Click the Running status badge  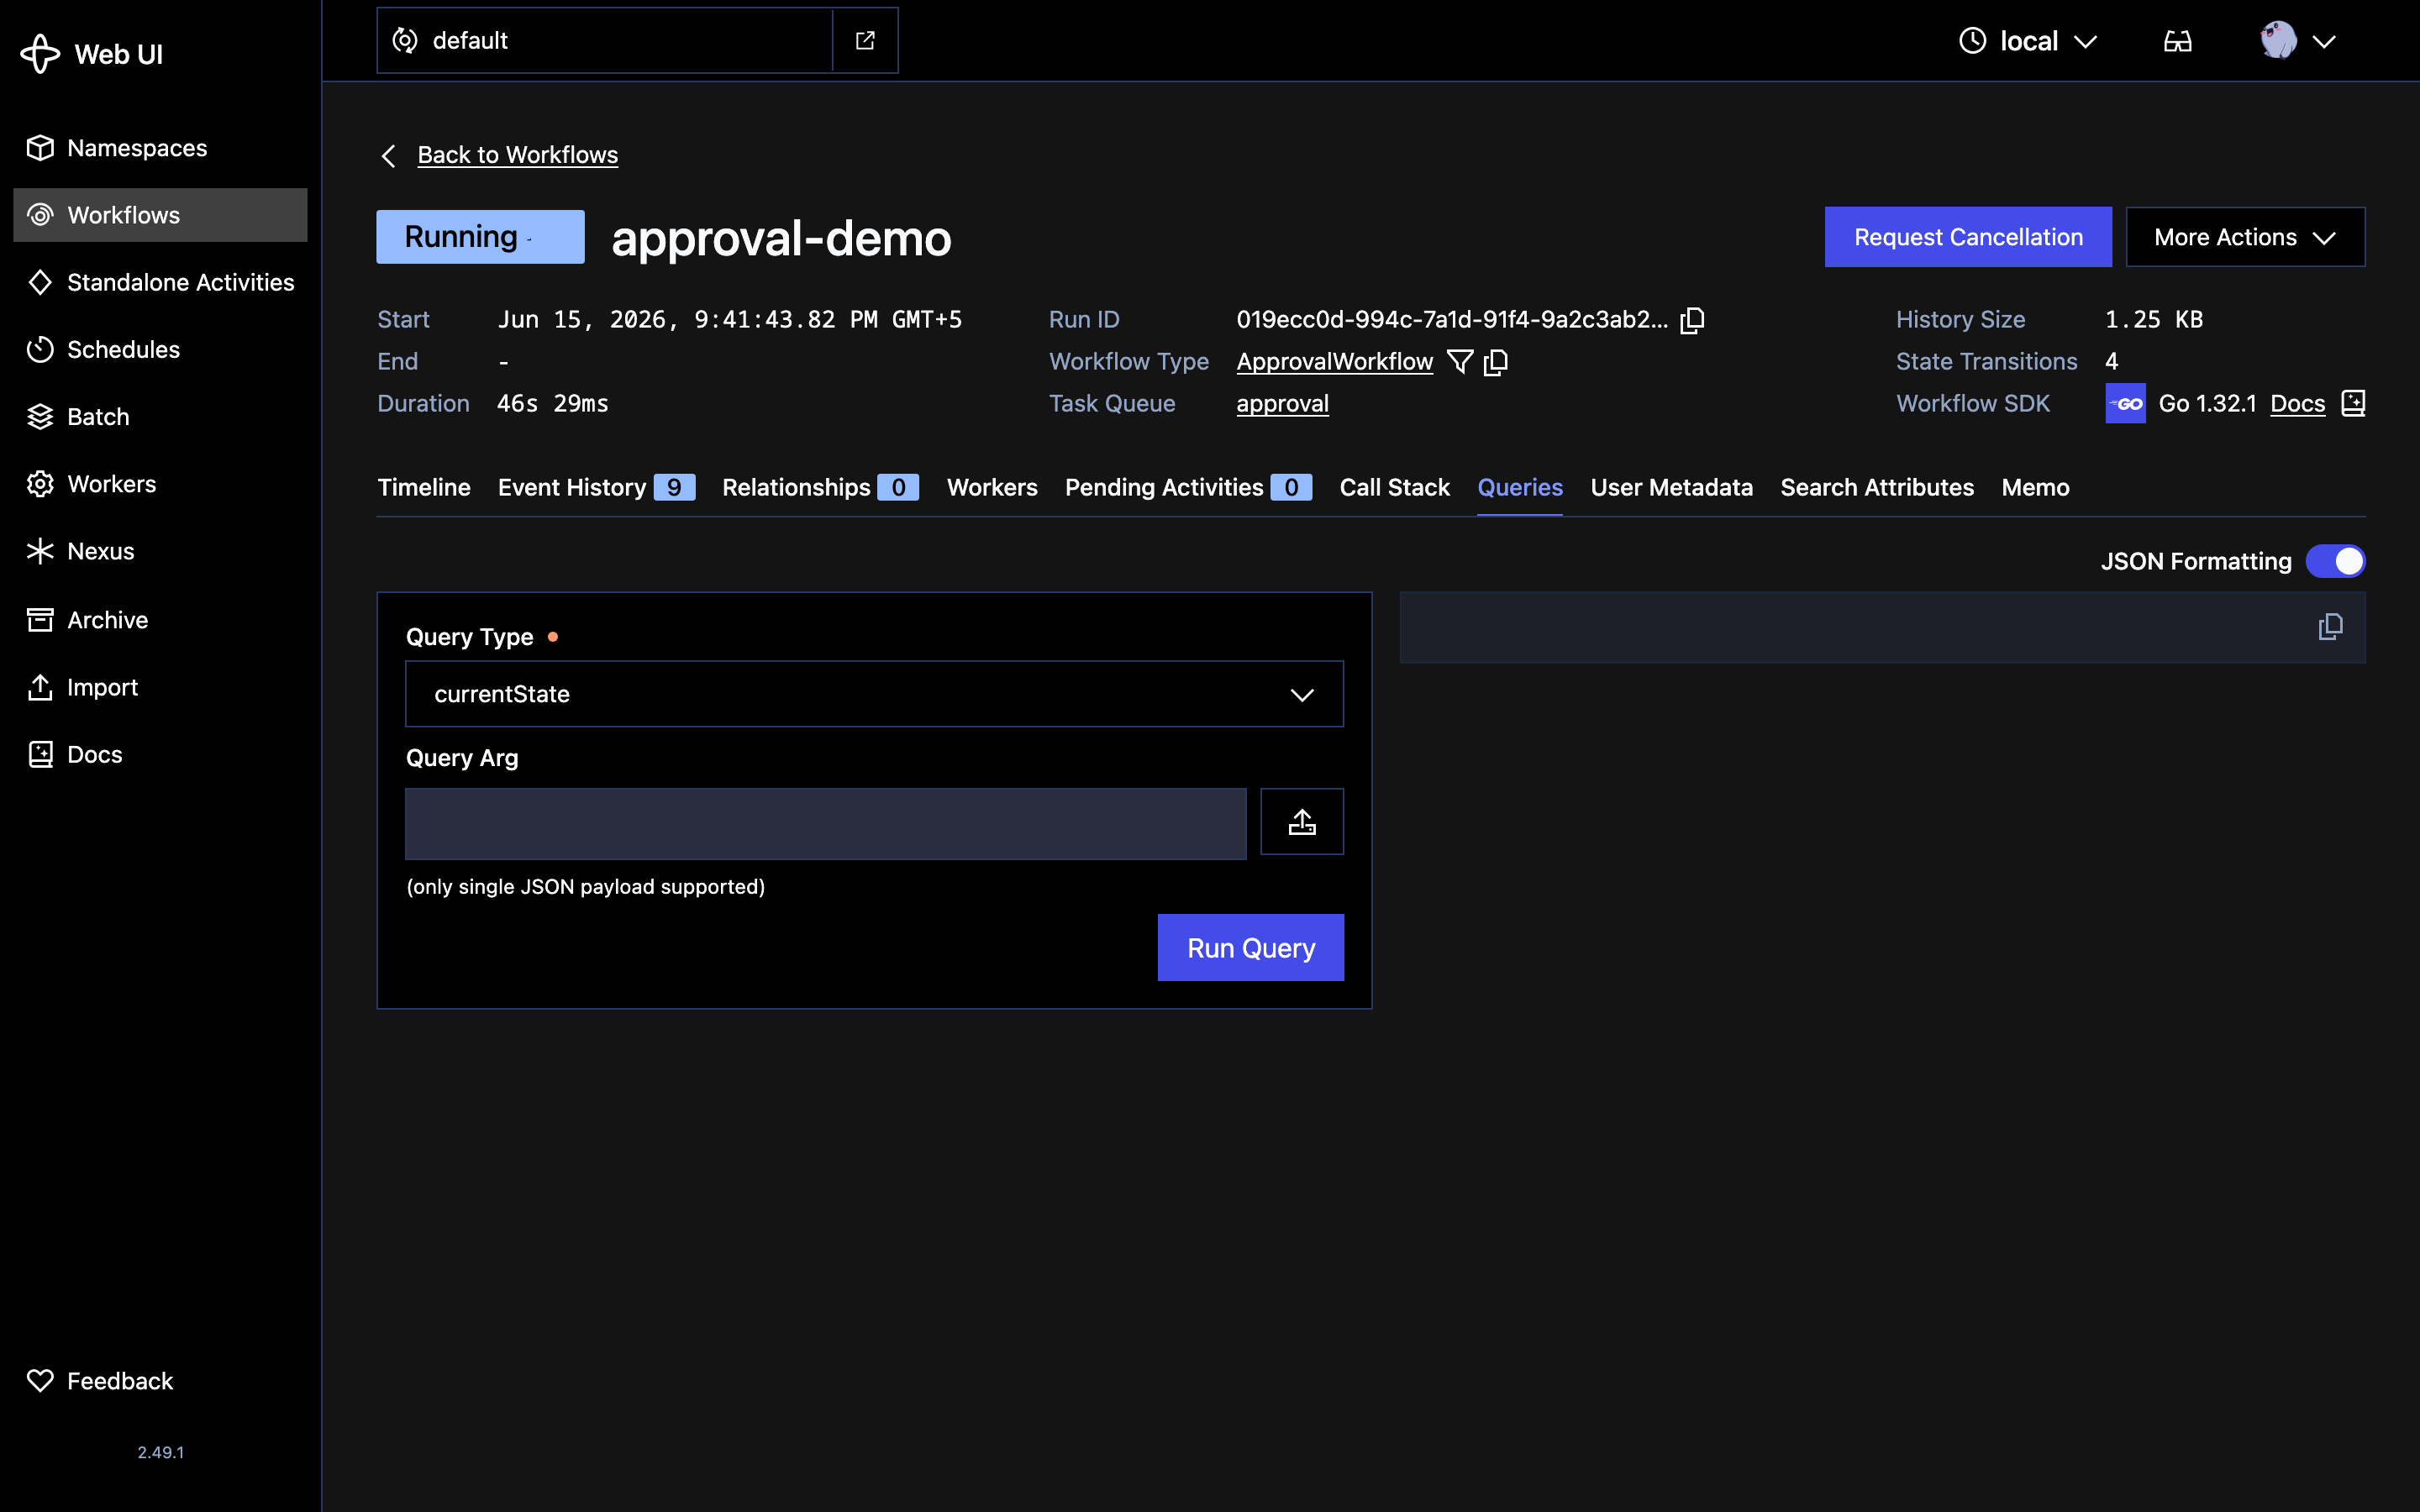480,237
